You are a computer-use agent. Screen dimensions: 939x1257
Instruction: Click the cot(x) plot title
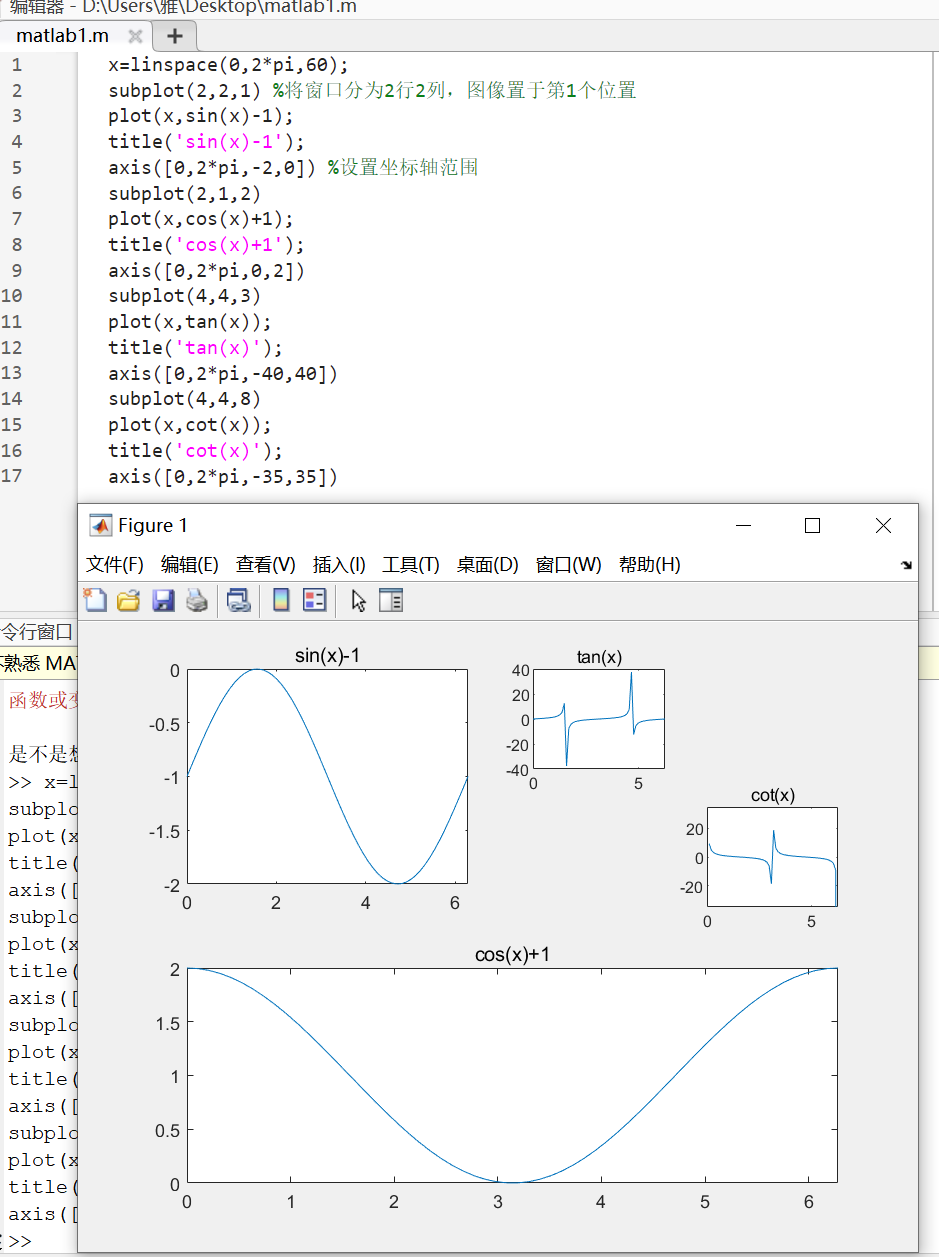[773, 795]
